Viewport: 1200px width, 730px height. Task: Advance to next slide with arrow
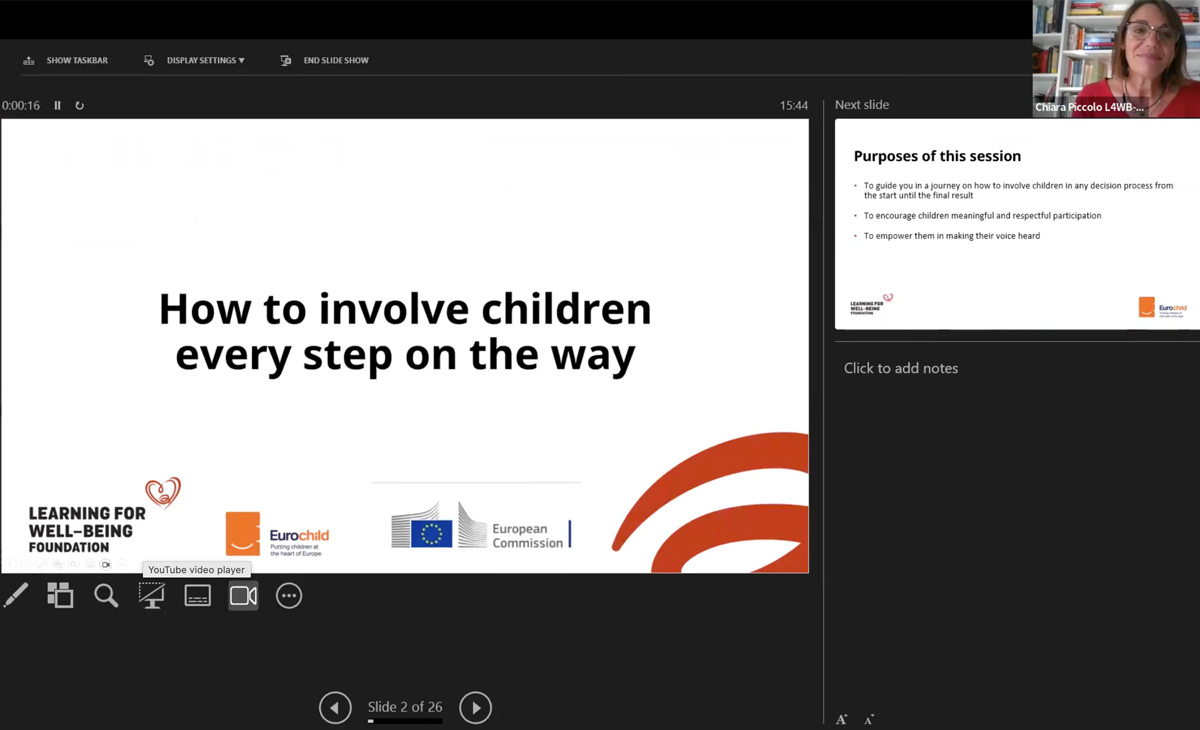point(476,708)
